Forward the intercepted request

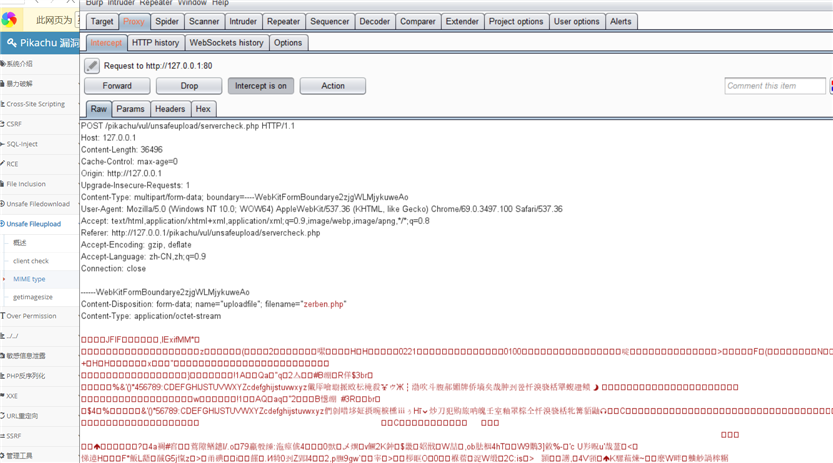[117, 85]
